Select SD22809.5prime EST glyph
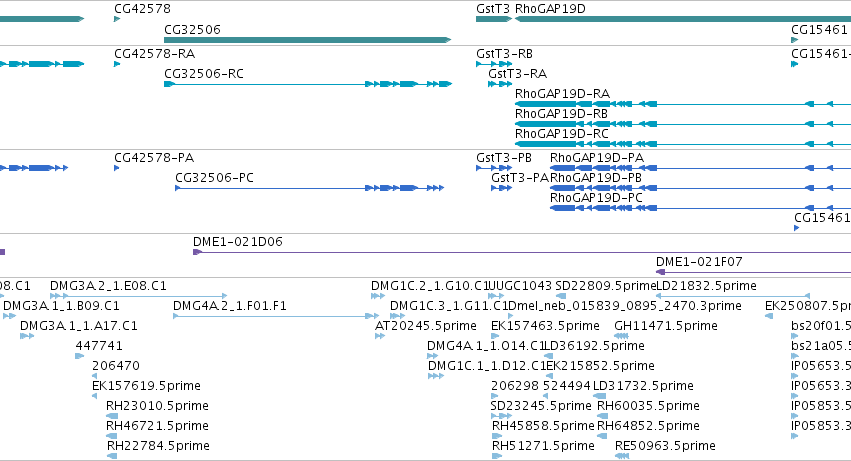The image size is (851, 461). click(x=561, y=296)
